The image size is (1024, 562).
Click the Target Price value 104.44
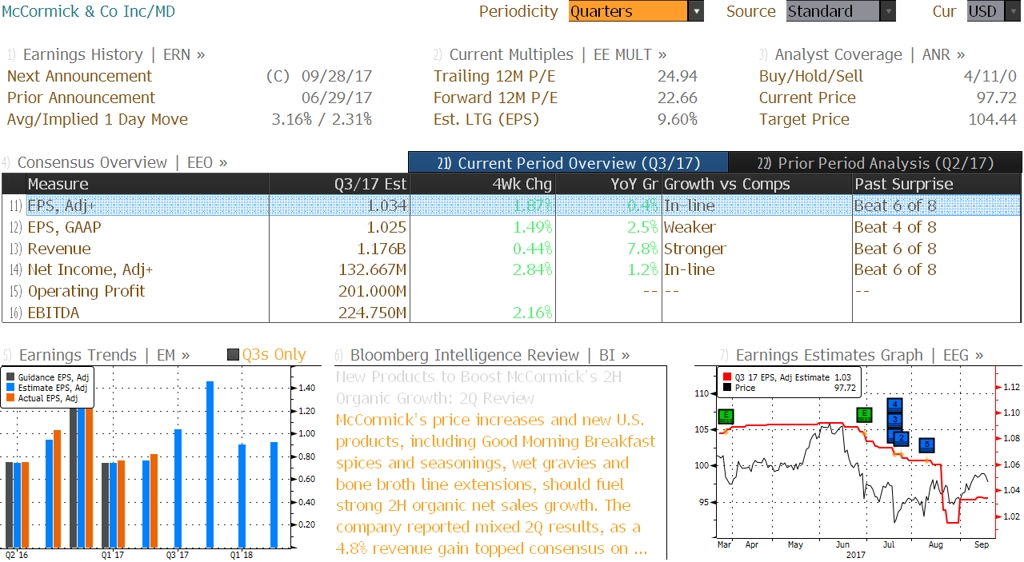[x=993, y=119]
